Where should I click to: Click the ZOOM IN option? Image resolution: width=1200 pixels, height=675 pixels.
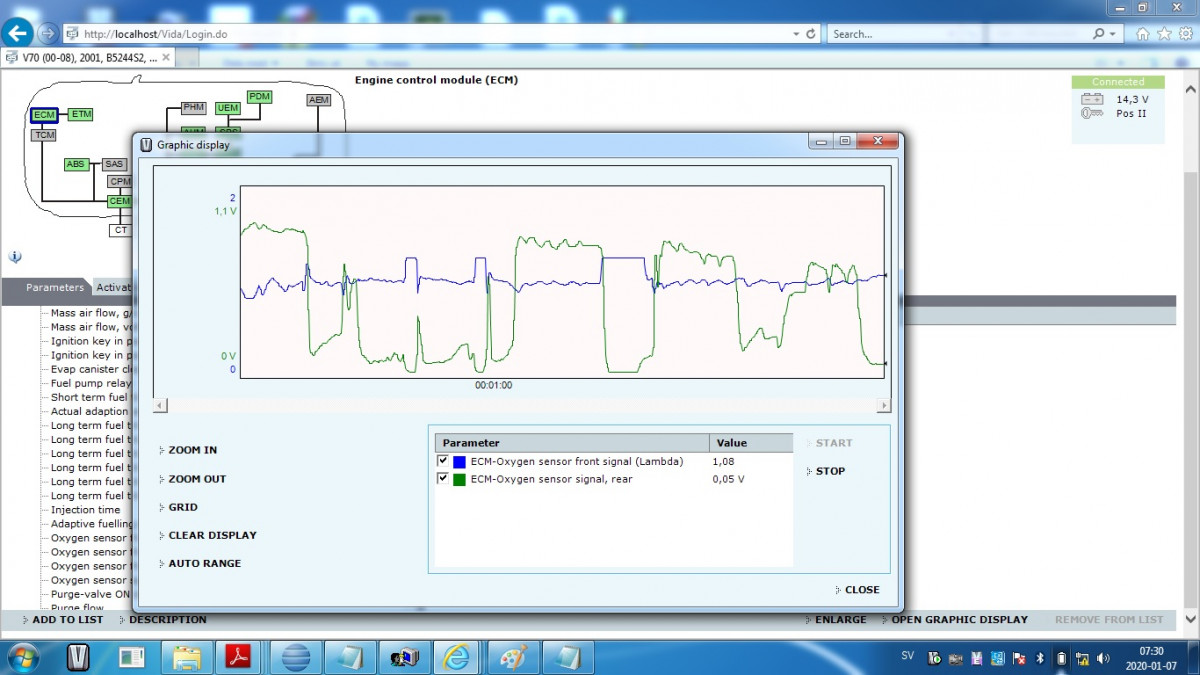tap(192, 450)
